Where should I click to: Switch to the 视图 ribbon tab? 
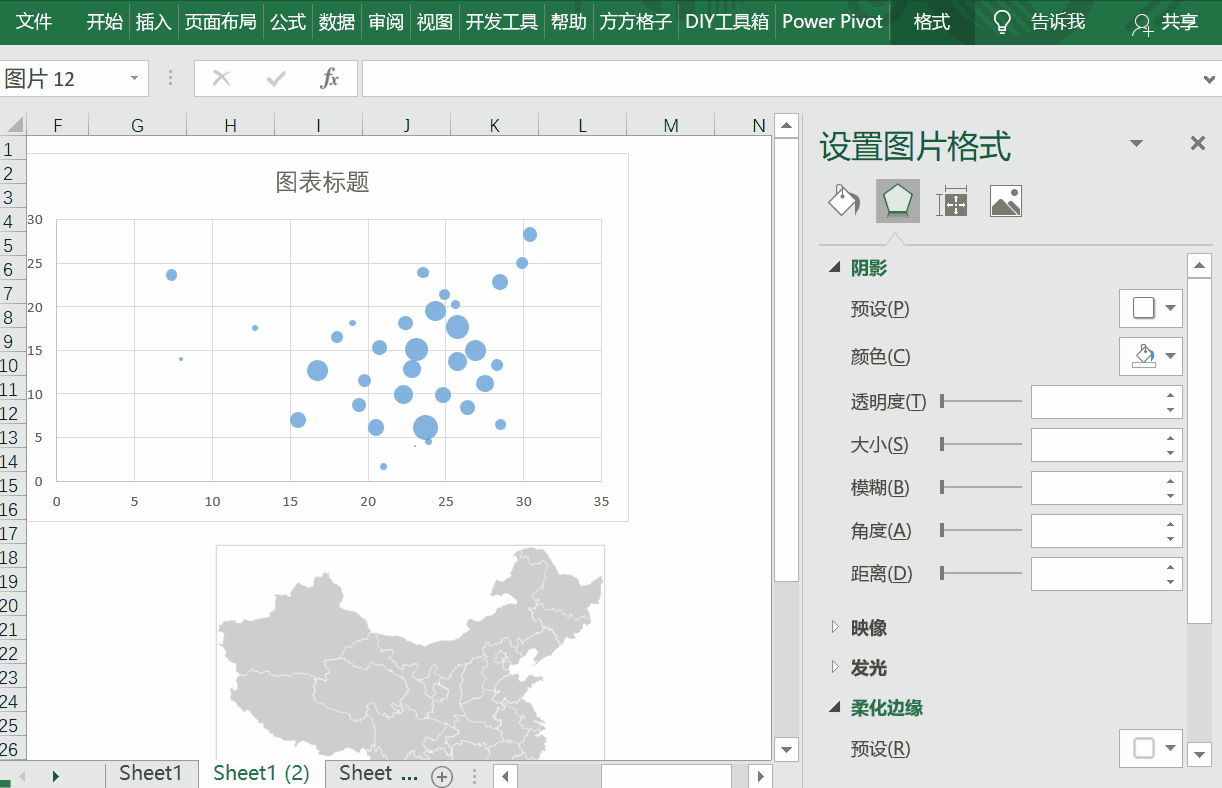click(435, 22)
